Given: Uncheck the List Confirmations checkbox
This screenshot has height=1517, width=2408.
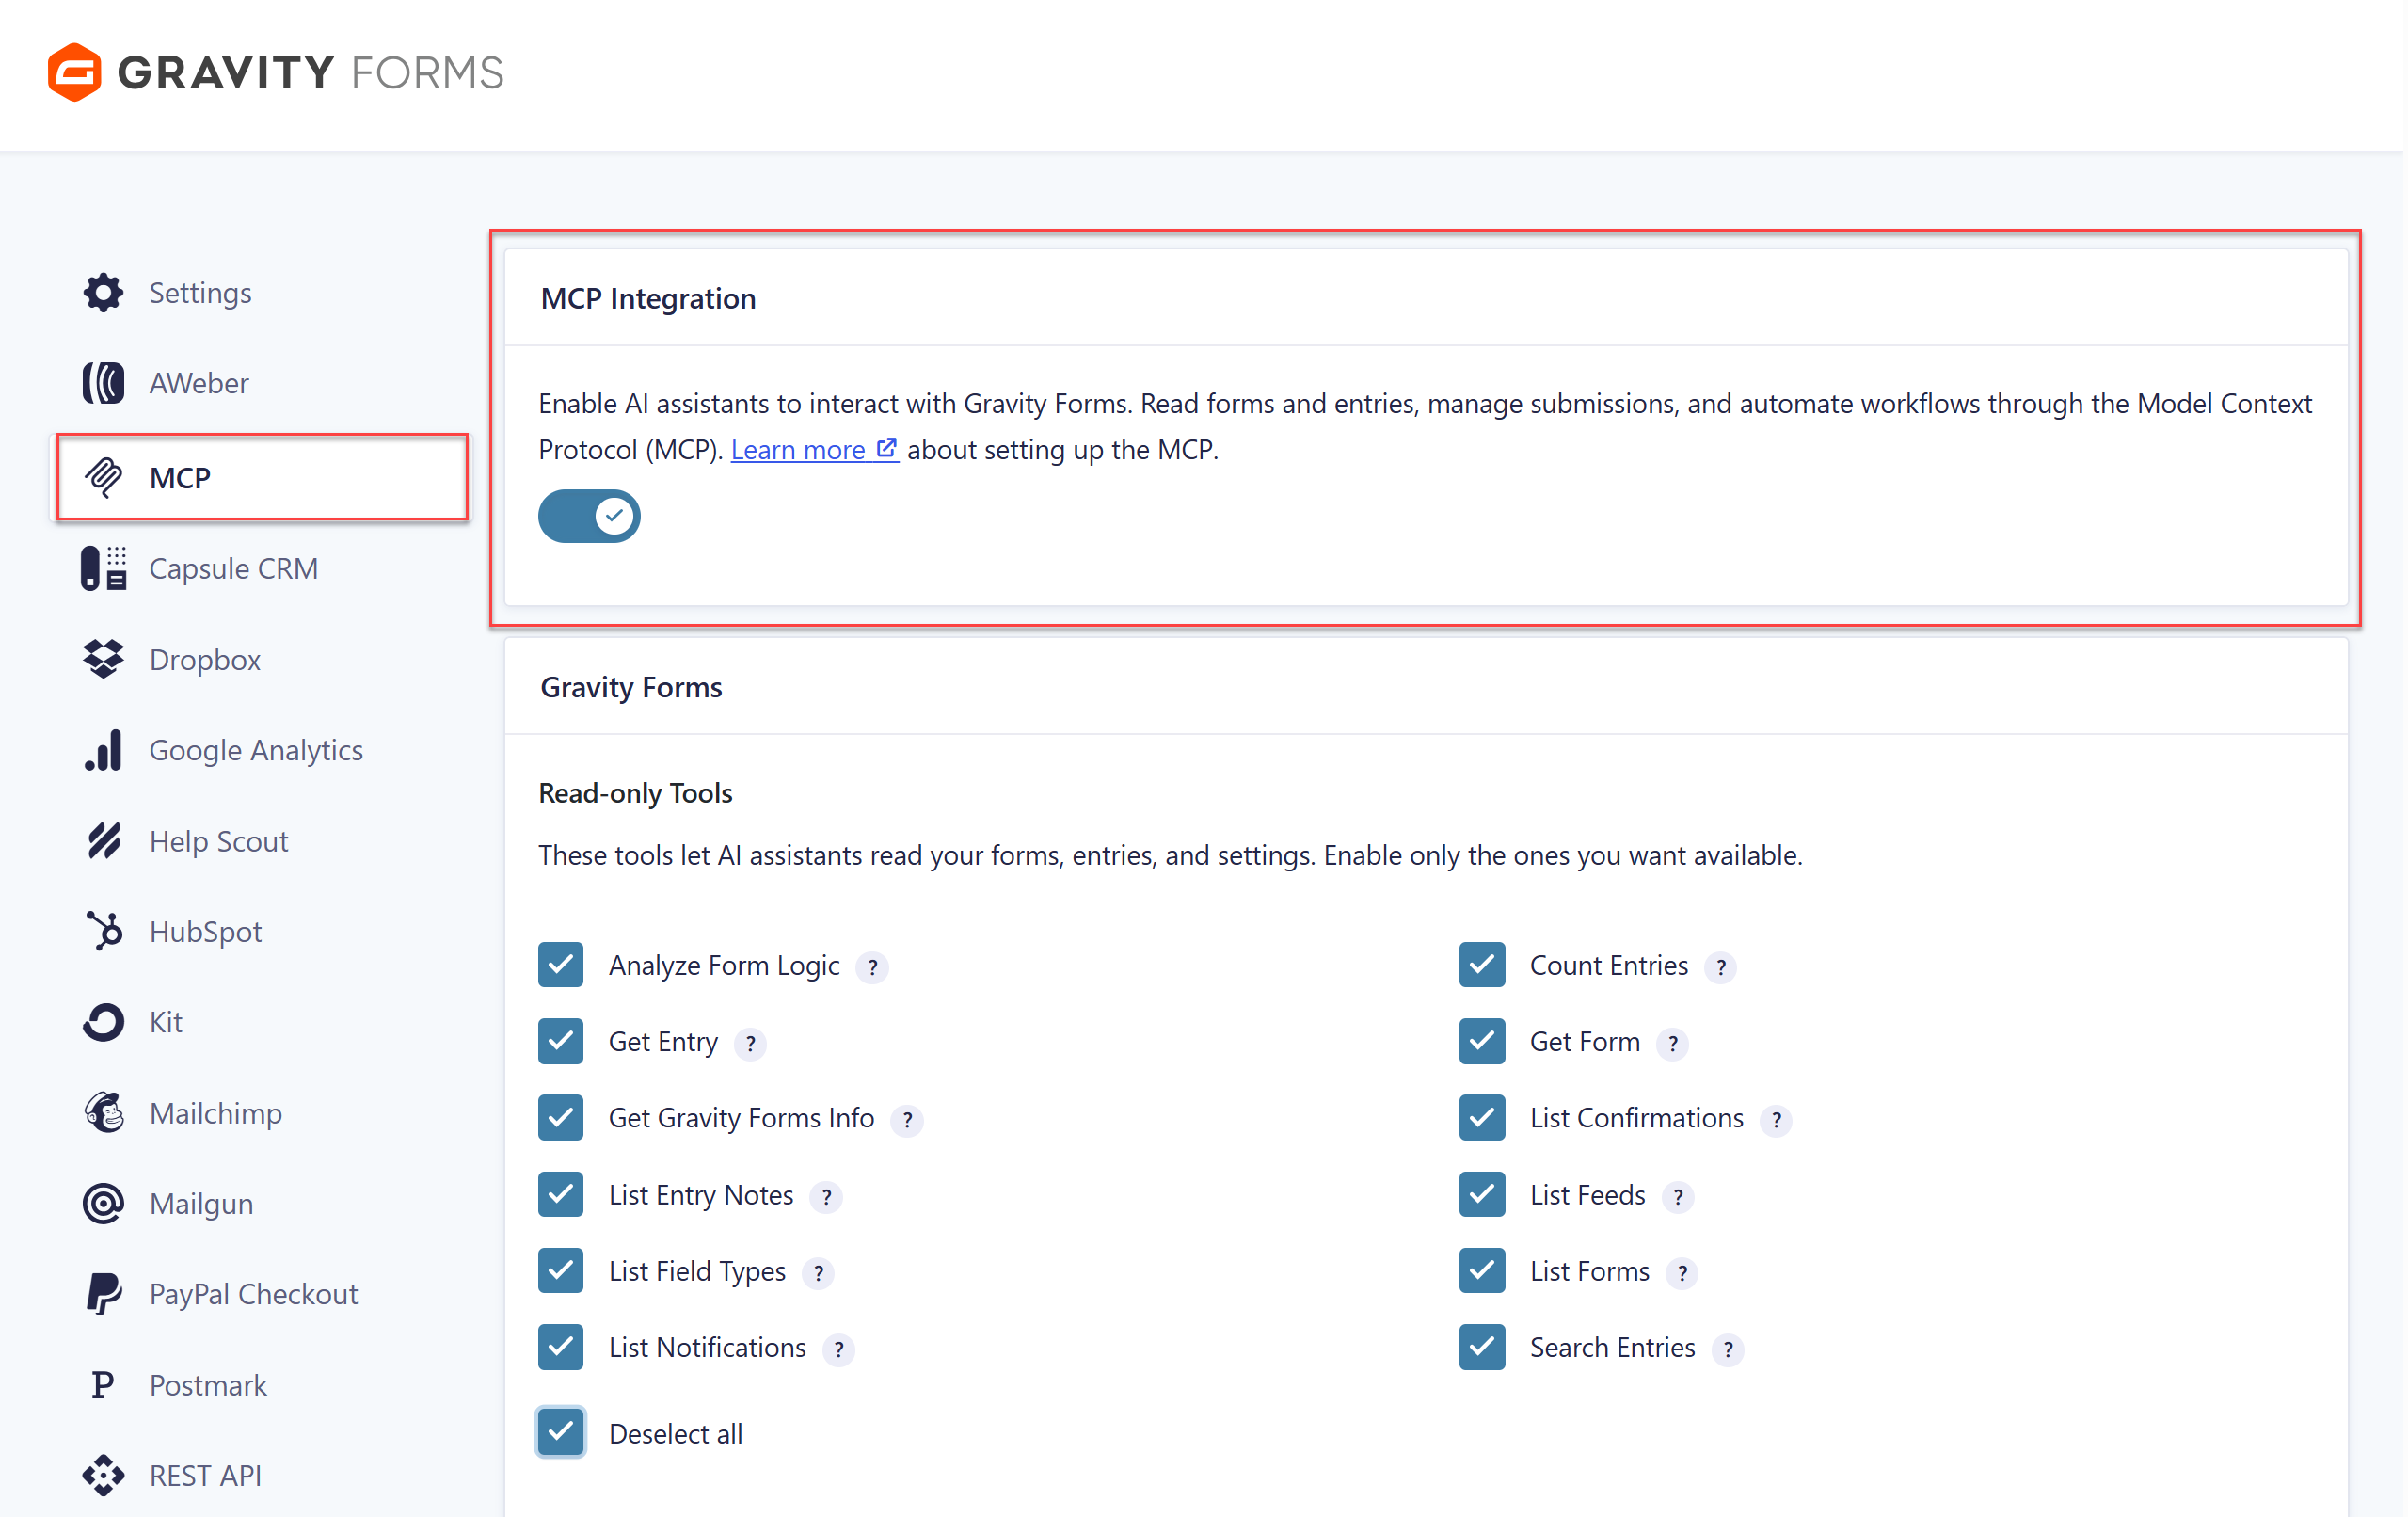Looking at the screenshot, I should (1482, 1117).
